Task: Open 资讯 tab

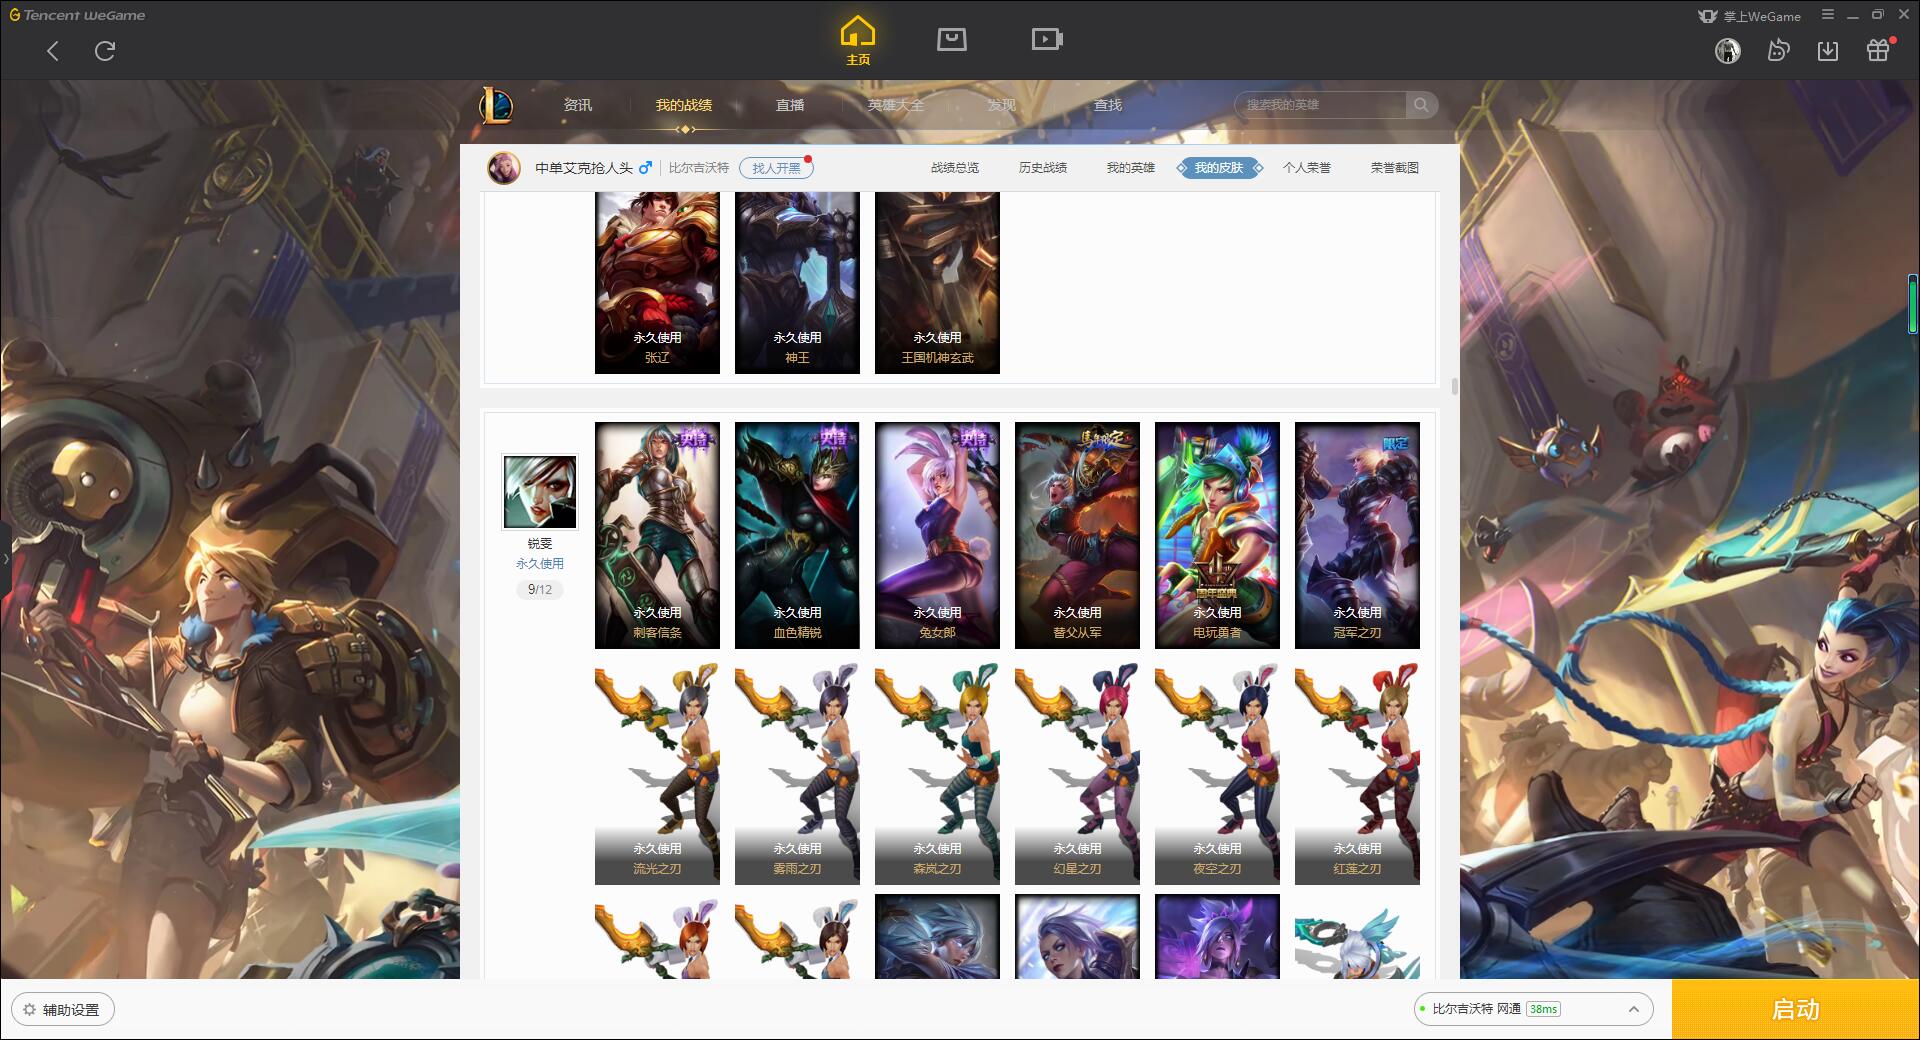Action: coord(577,105)
